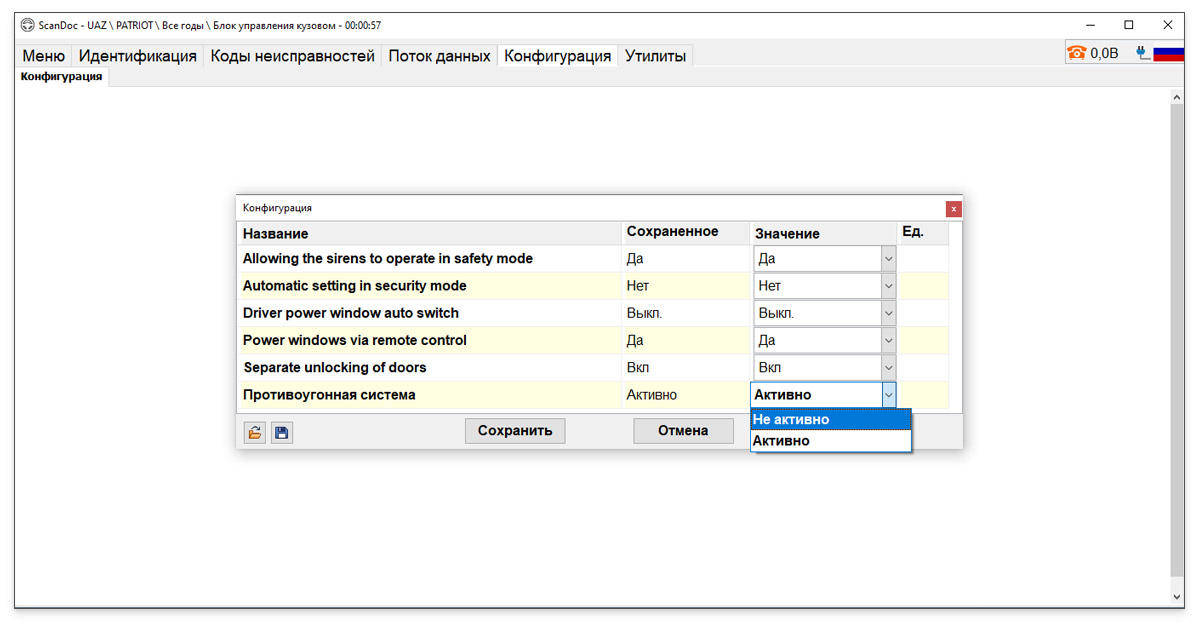This screenshot has height=633, width=1200.
Task: Click the Значение column header
Action: pos(824,233)
